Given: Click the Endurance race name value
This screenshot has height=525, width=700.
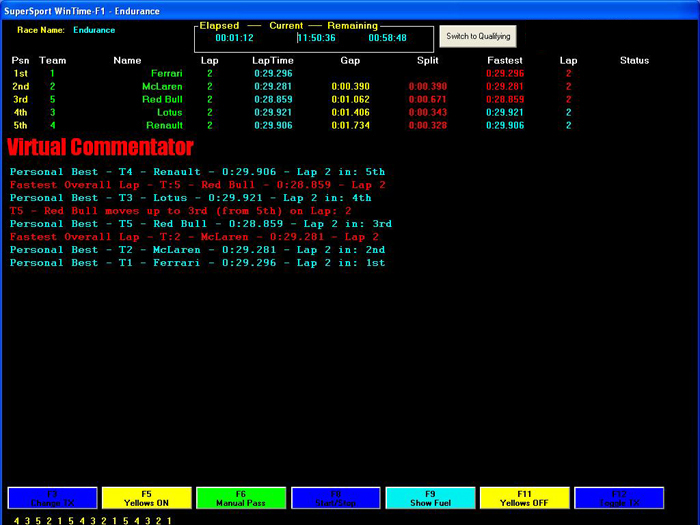Looking at the screenshot, I should click(x=94, y=30).
